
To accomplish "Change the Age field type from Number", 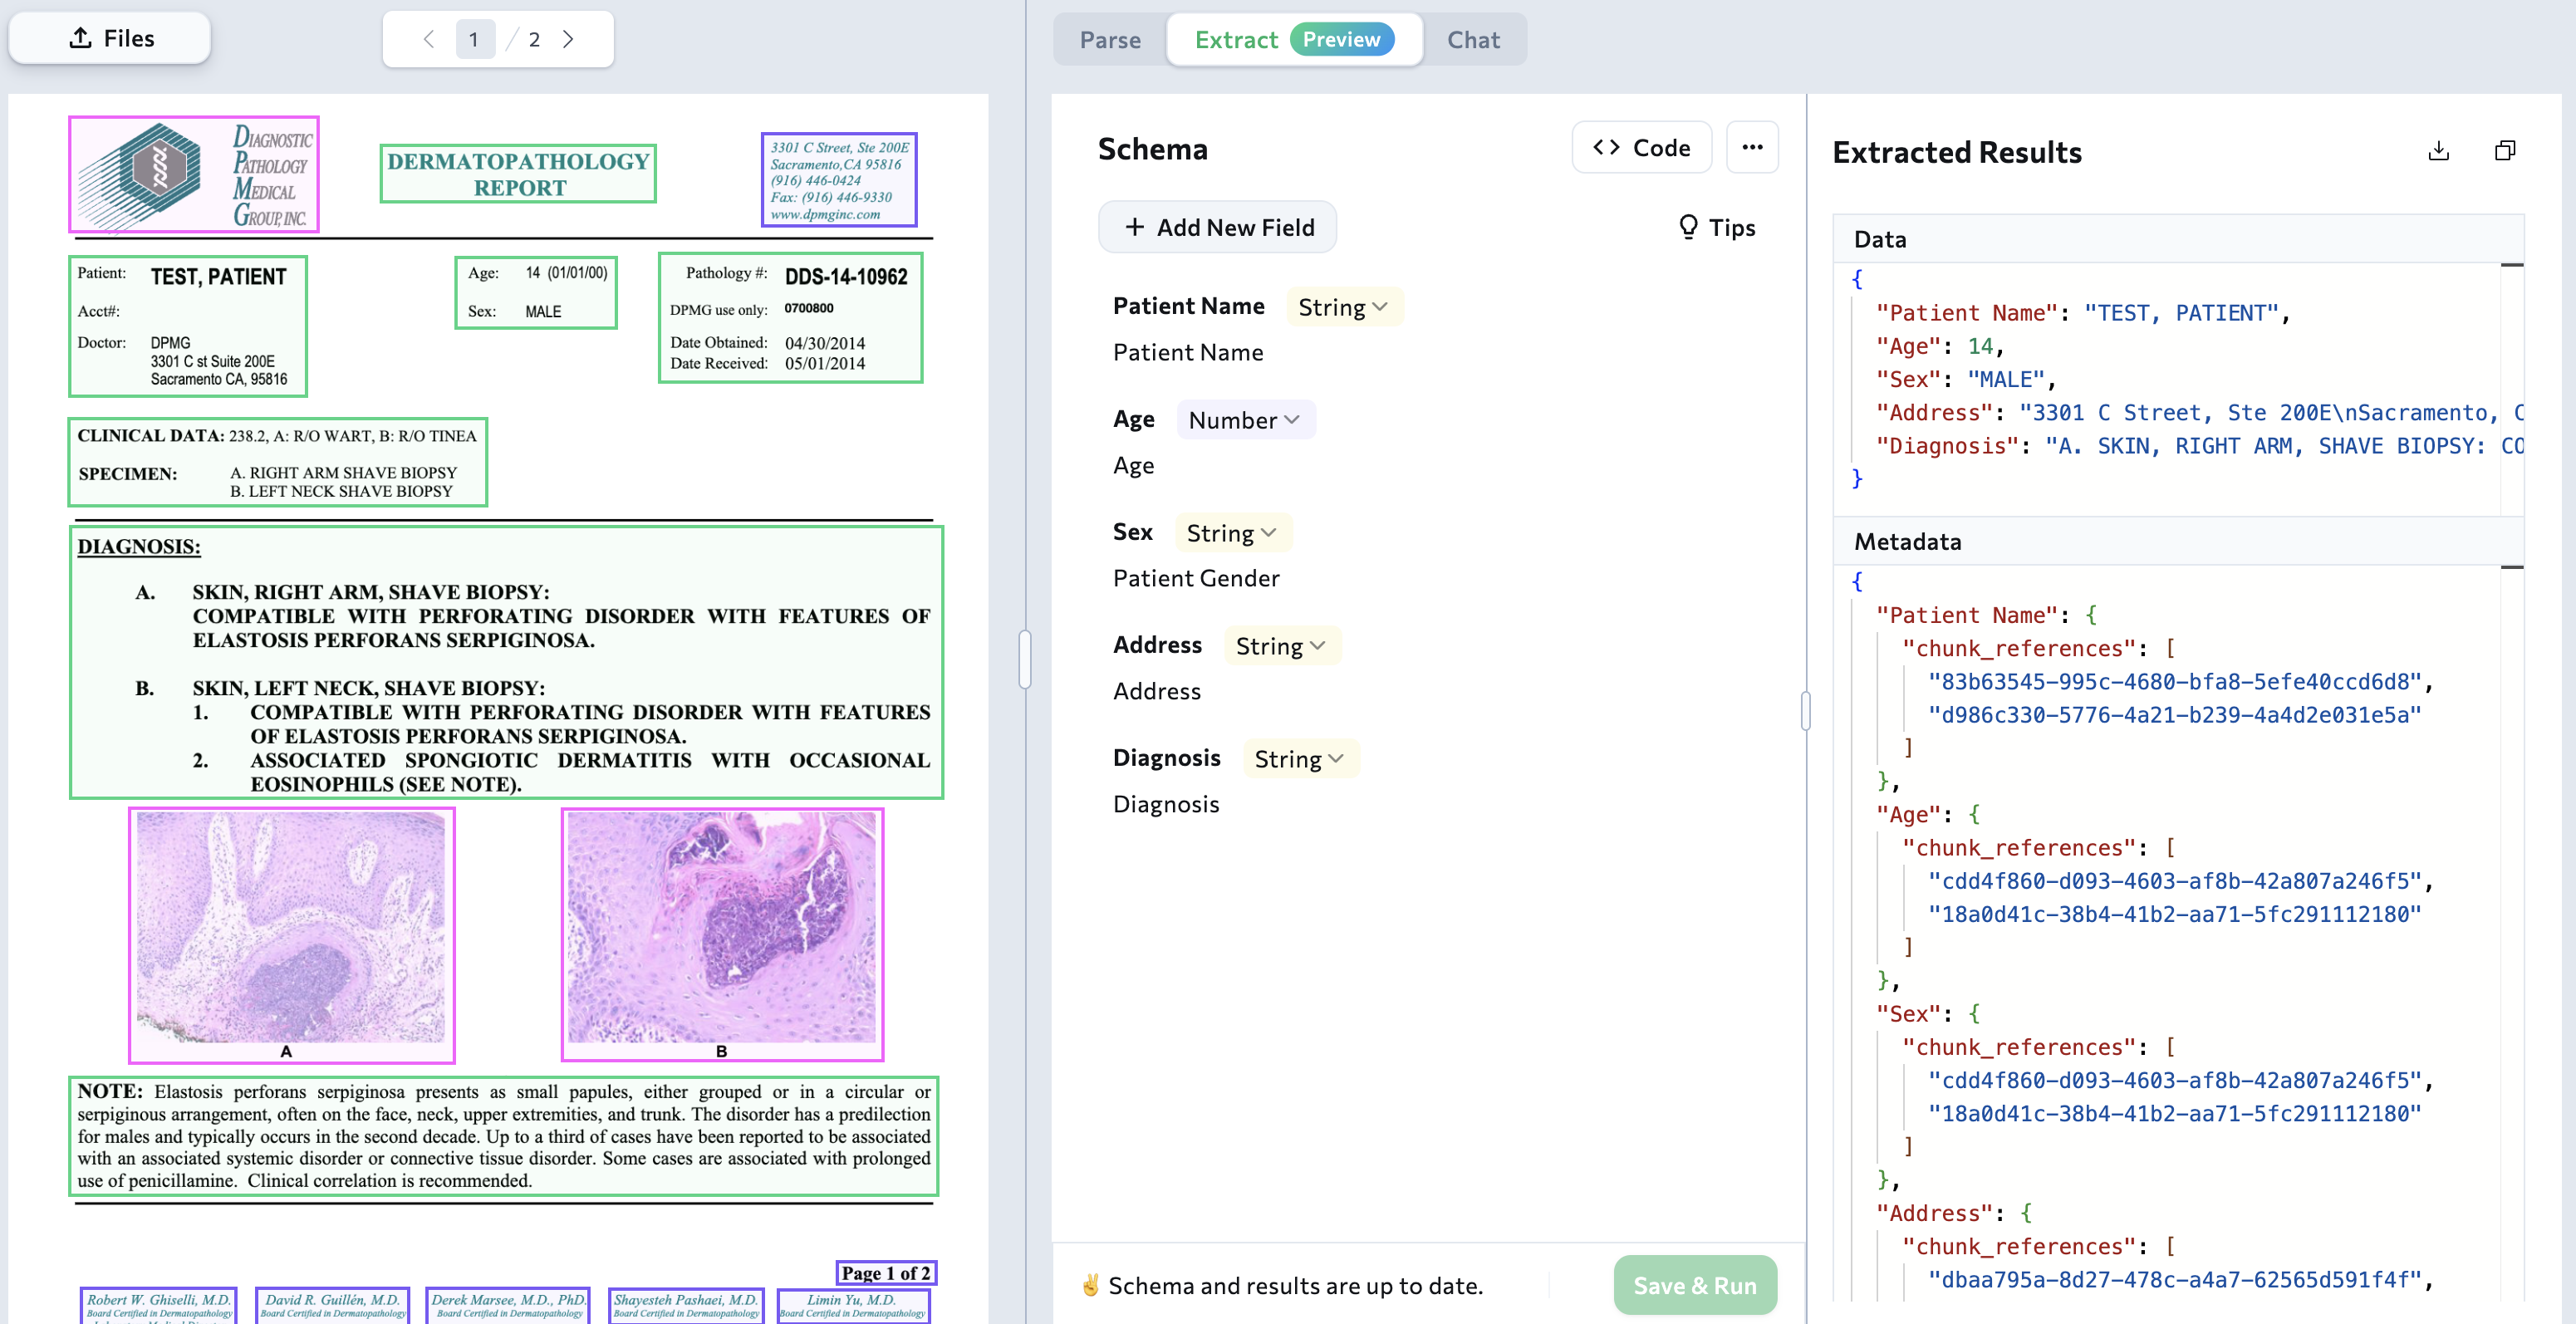I will click(1245, 419).
